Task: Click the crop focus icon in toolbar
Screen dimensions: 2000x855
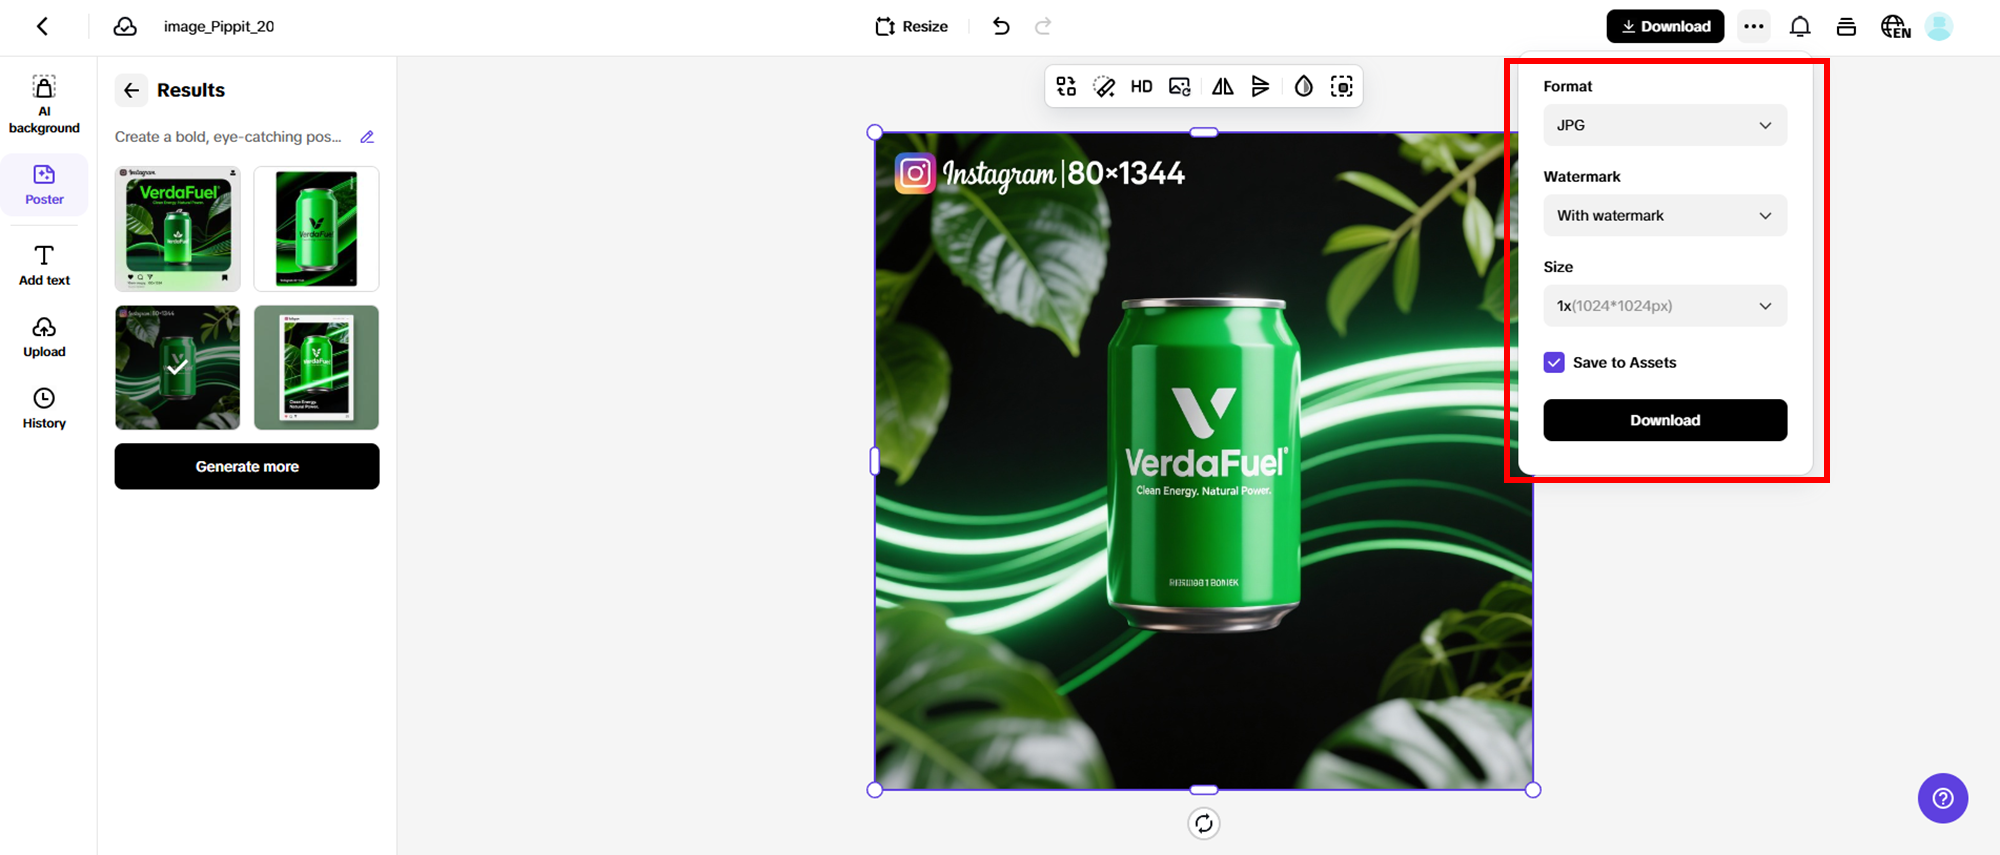Action: pyautogui.click(x=1342, y=87)
